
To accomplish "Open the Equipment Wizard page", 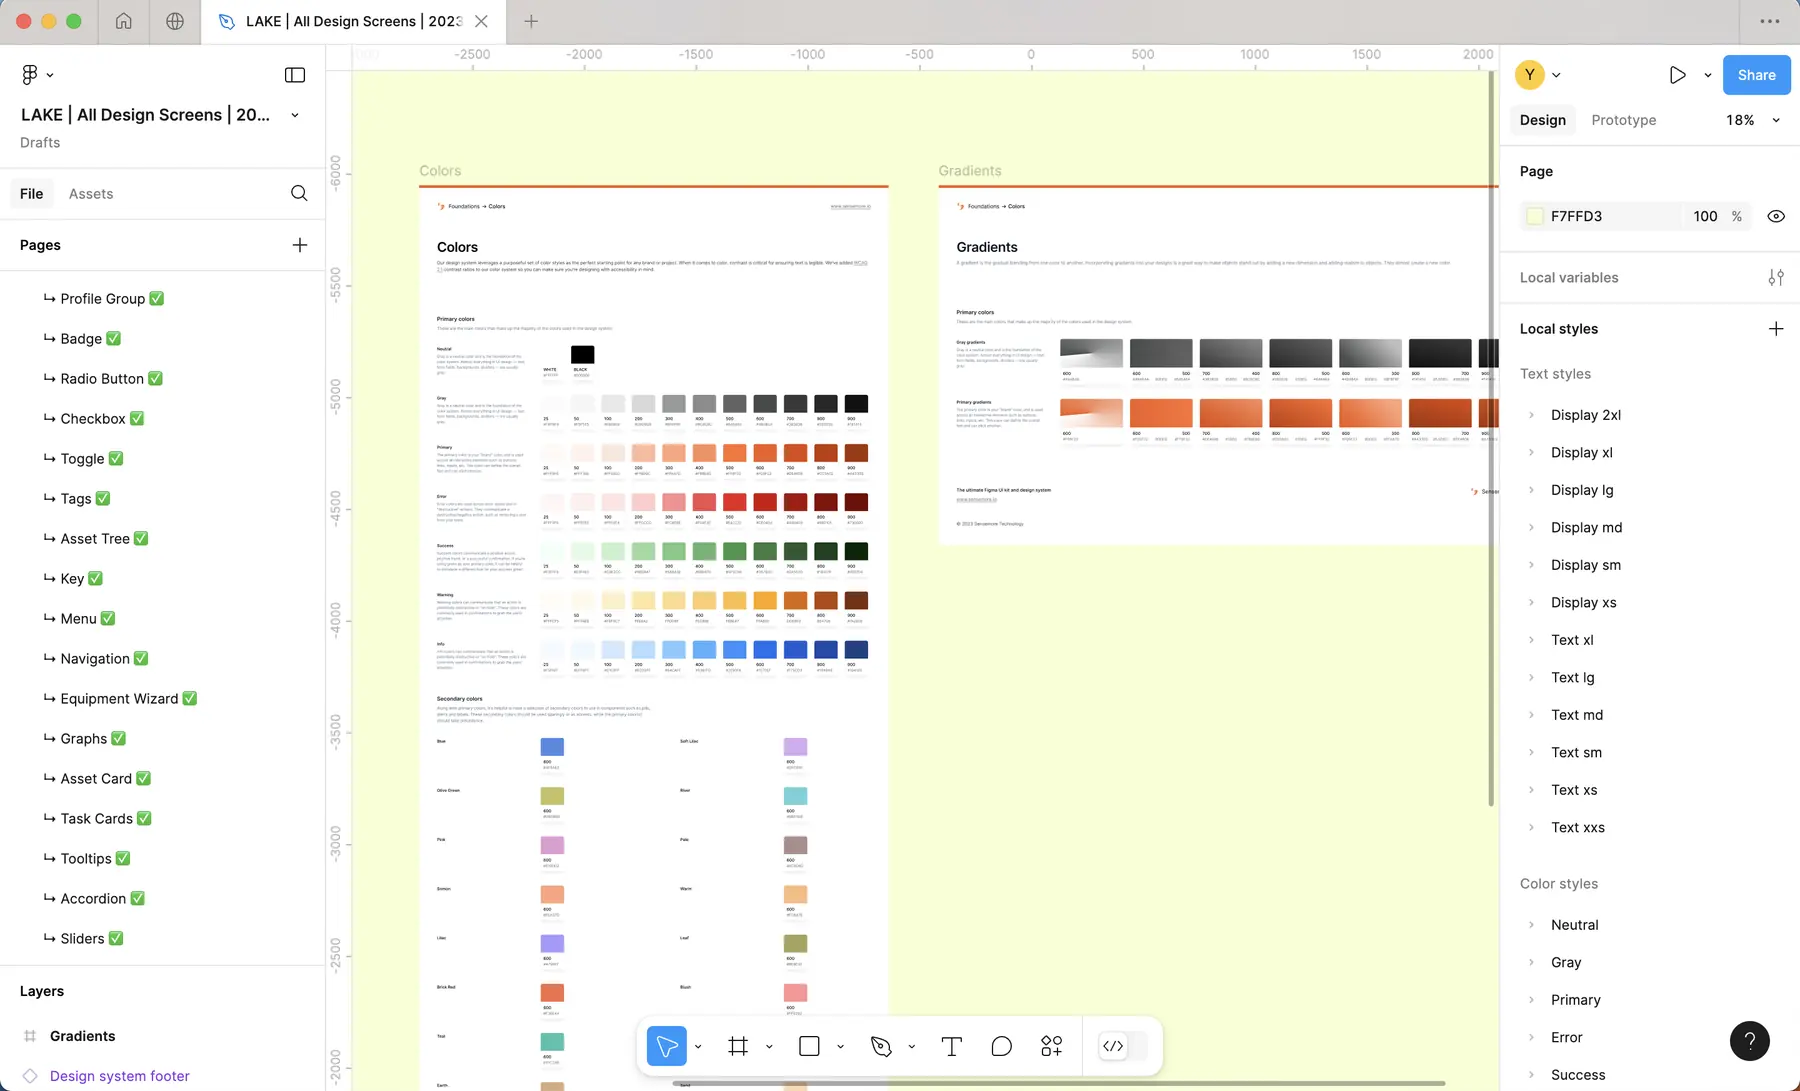I will coord(120,698).
